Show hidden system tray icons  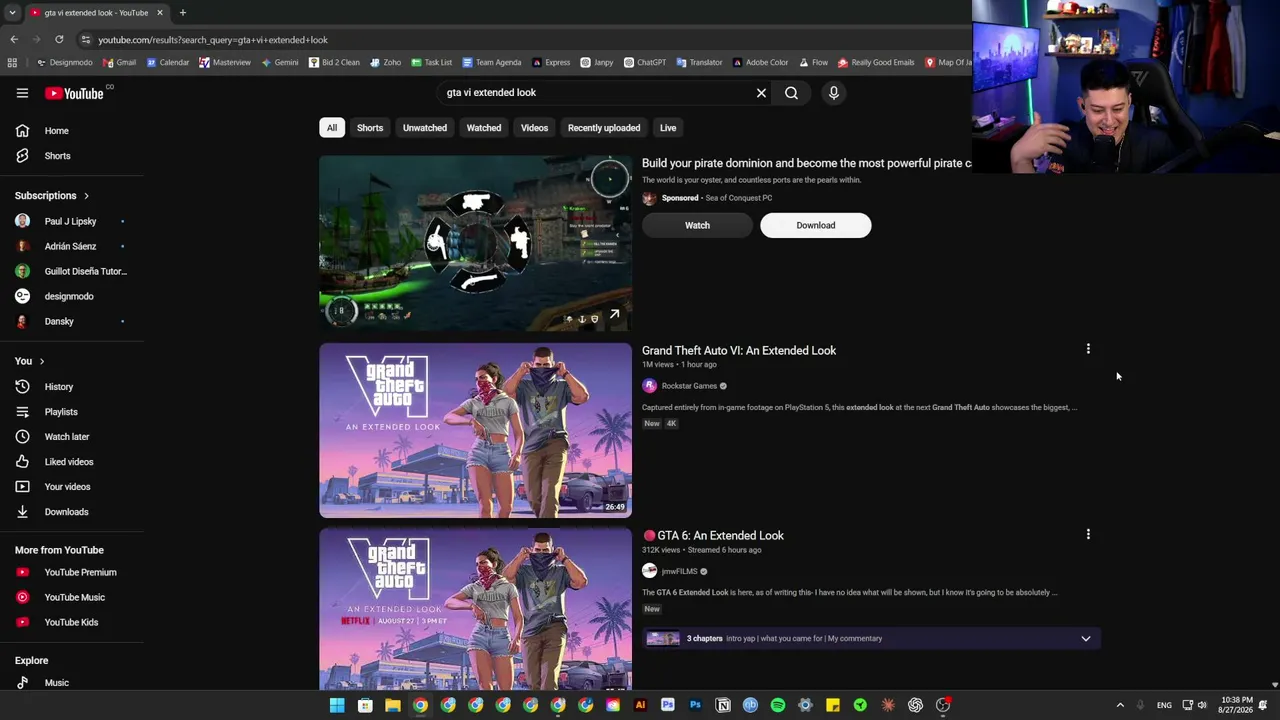tap(1120, 705)
